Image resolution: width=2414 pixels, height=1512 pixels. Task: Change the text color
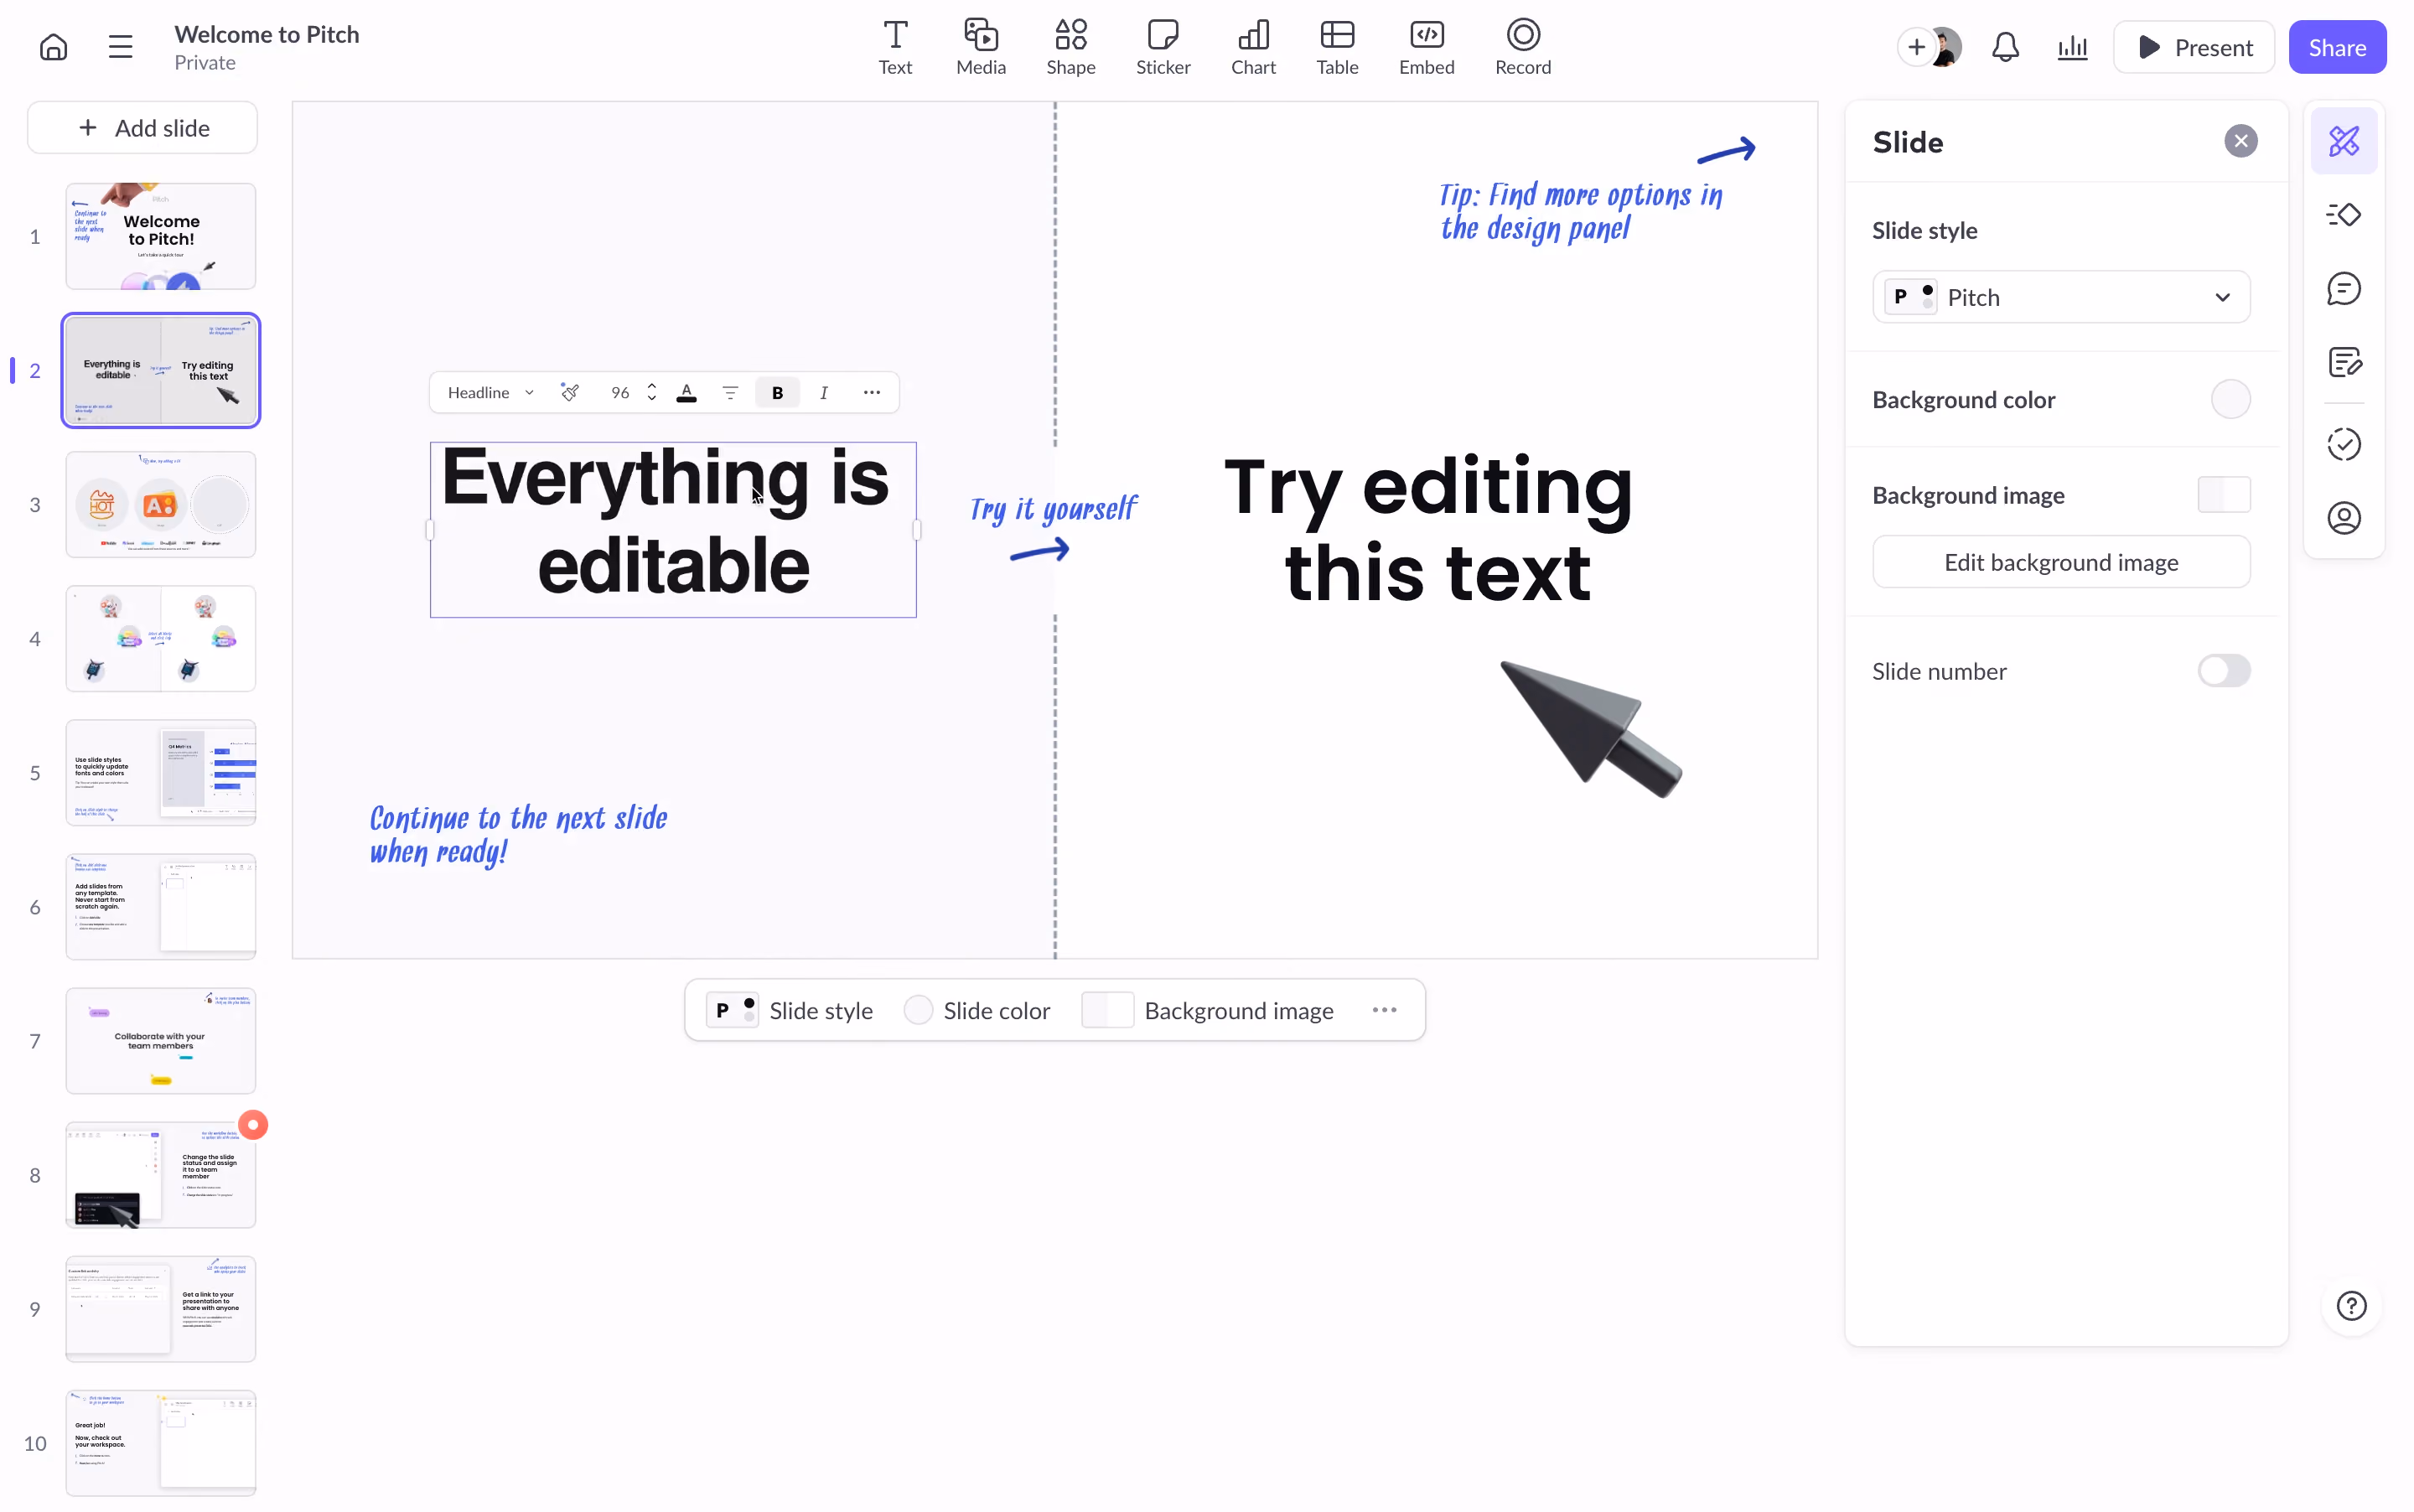click(x=686, y=392)
